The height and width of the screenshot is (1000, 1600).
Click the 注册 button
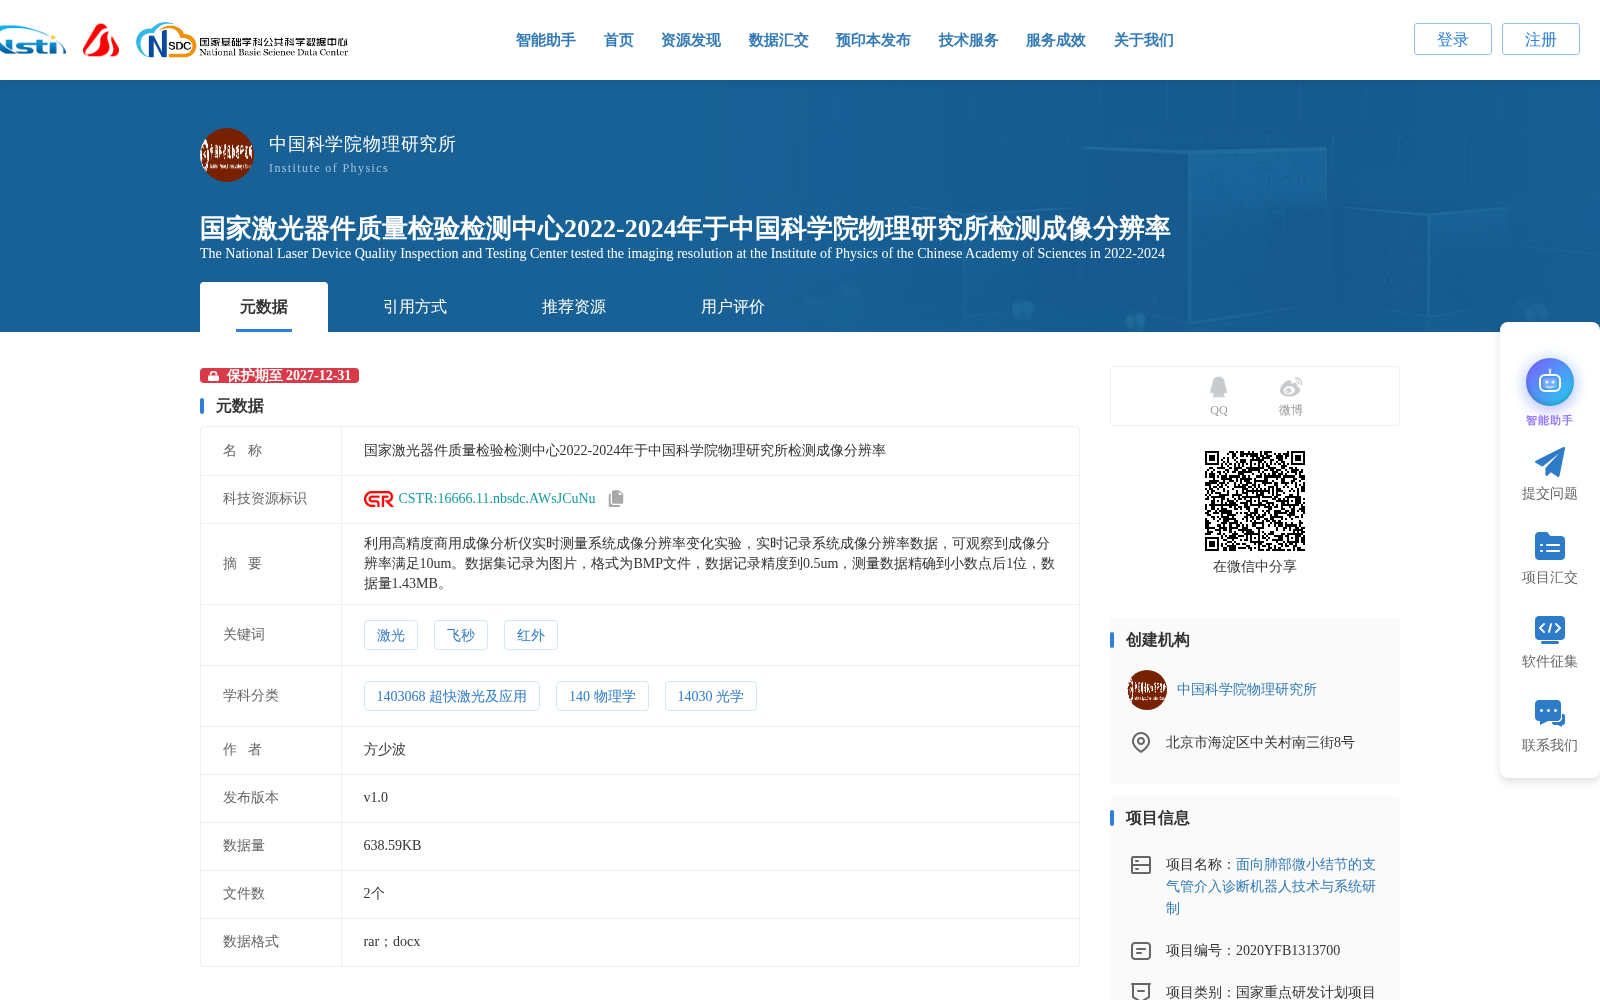tap(1541, 39)
